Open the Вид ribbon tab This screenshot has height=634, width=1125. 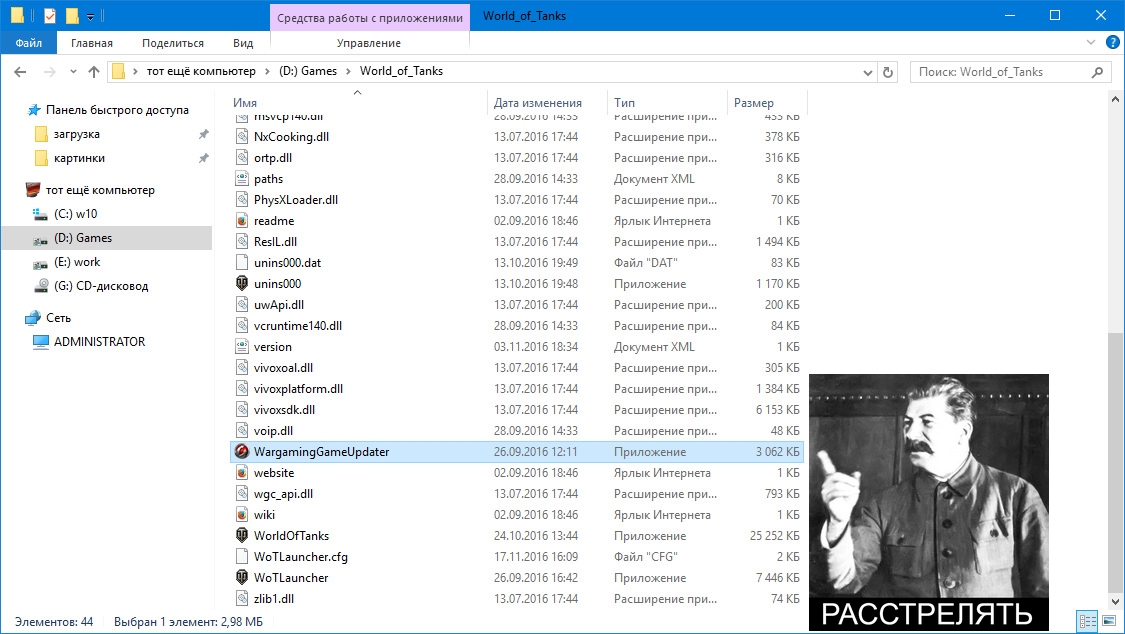click(243, 43)
